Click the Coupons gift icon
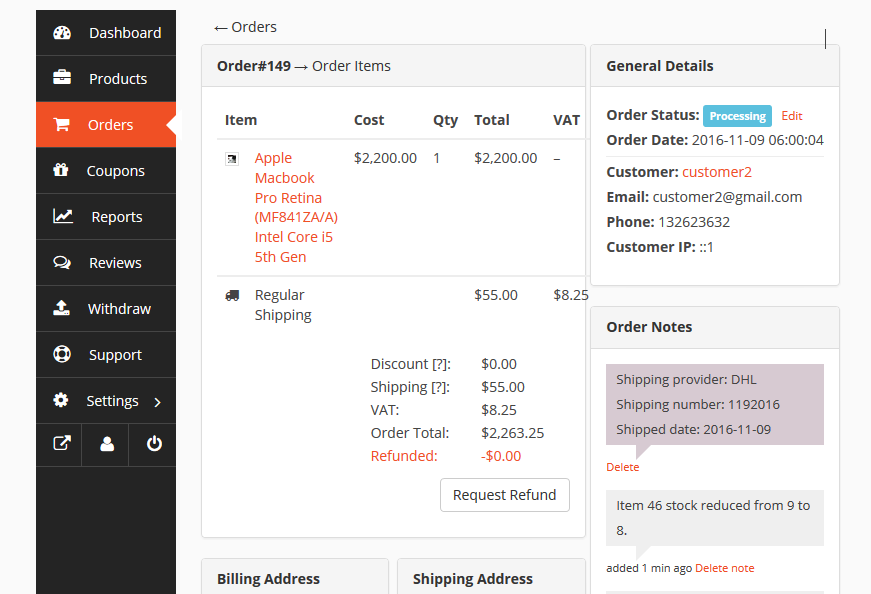Viewport: 871px width, 594px height. point(62,171)
